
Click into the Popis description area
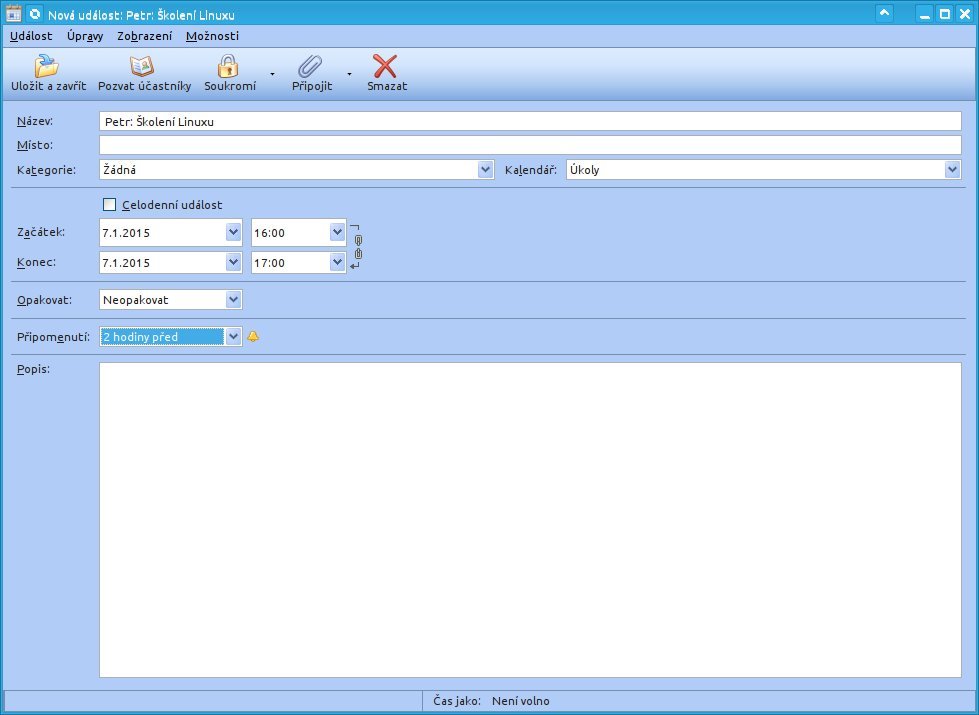click(x=530, y=520)
